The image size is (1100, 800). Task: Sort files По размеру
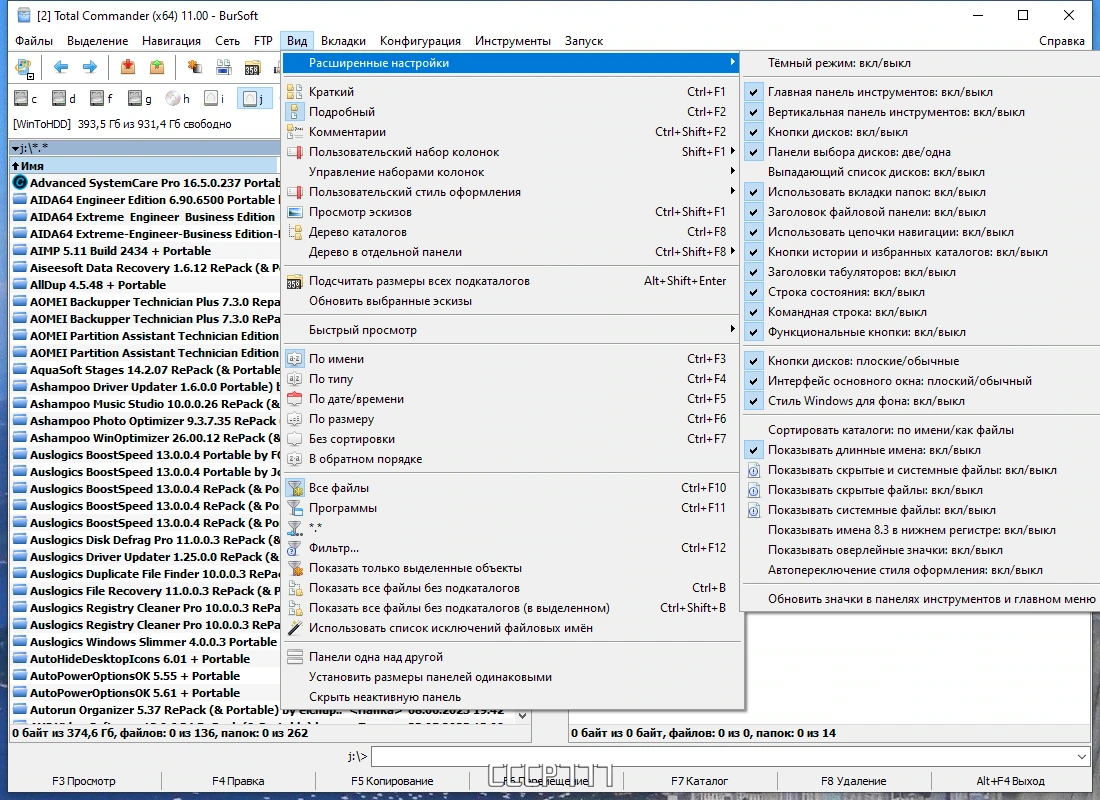[x=512, y=418]
